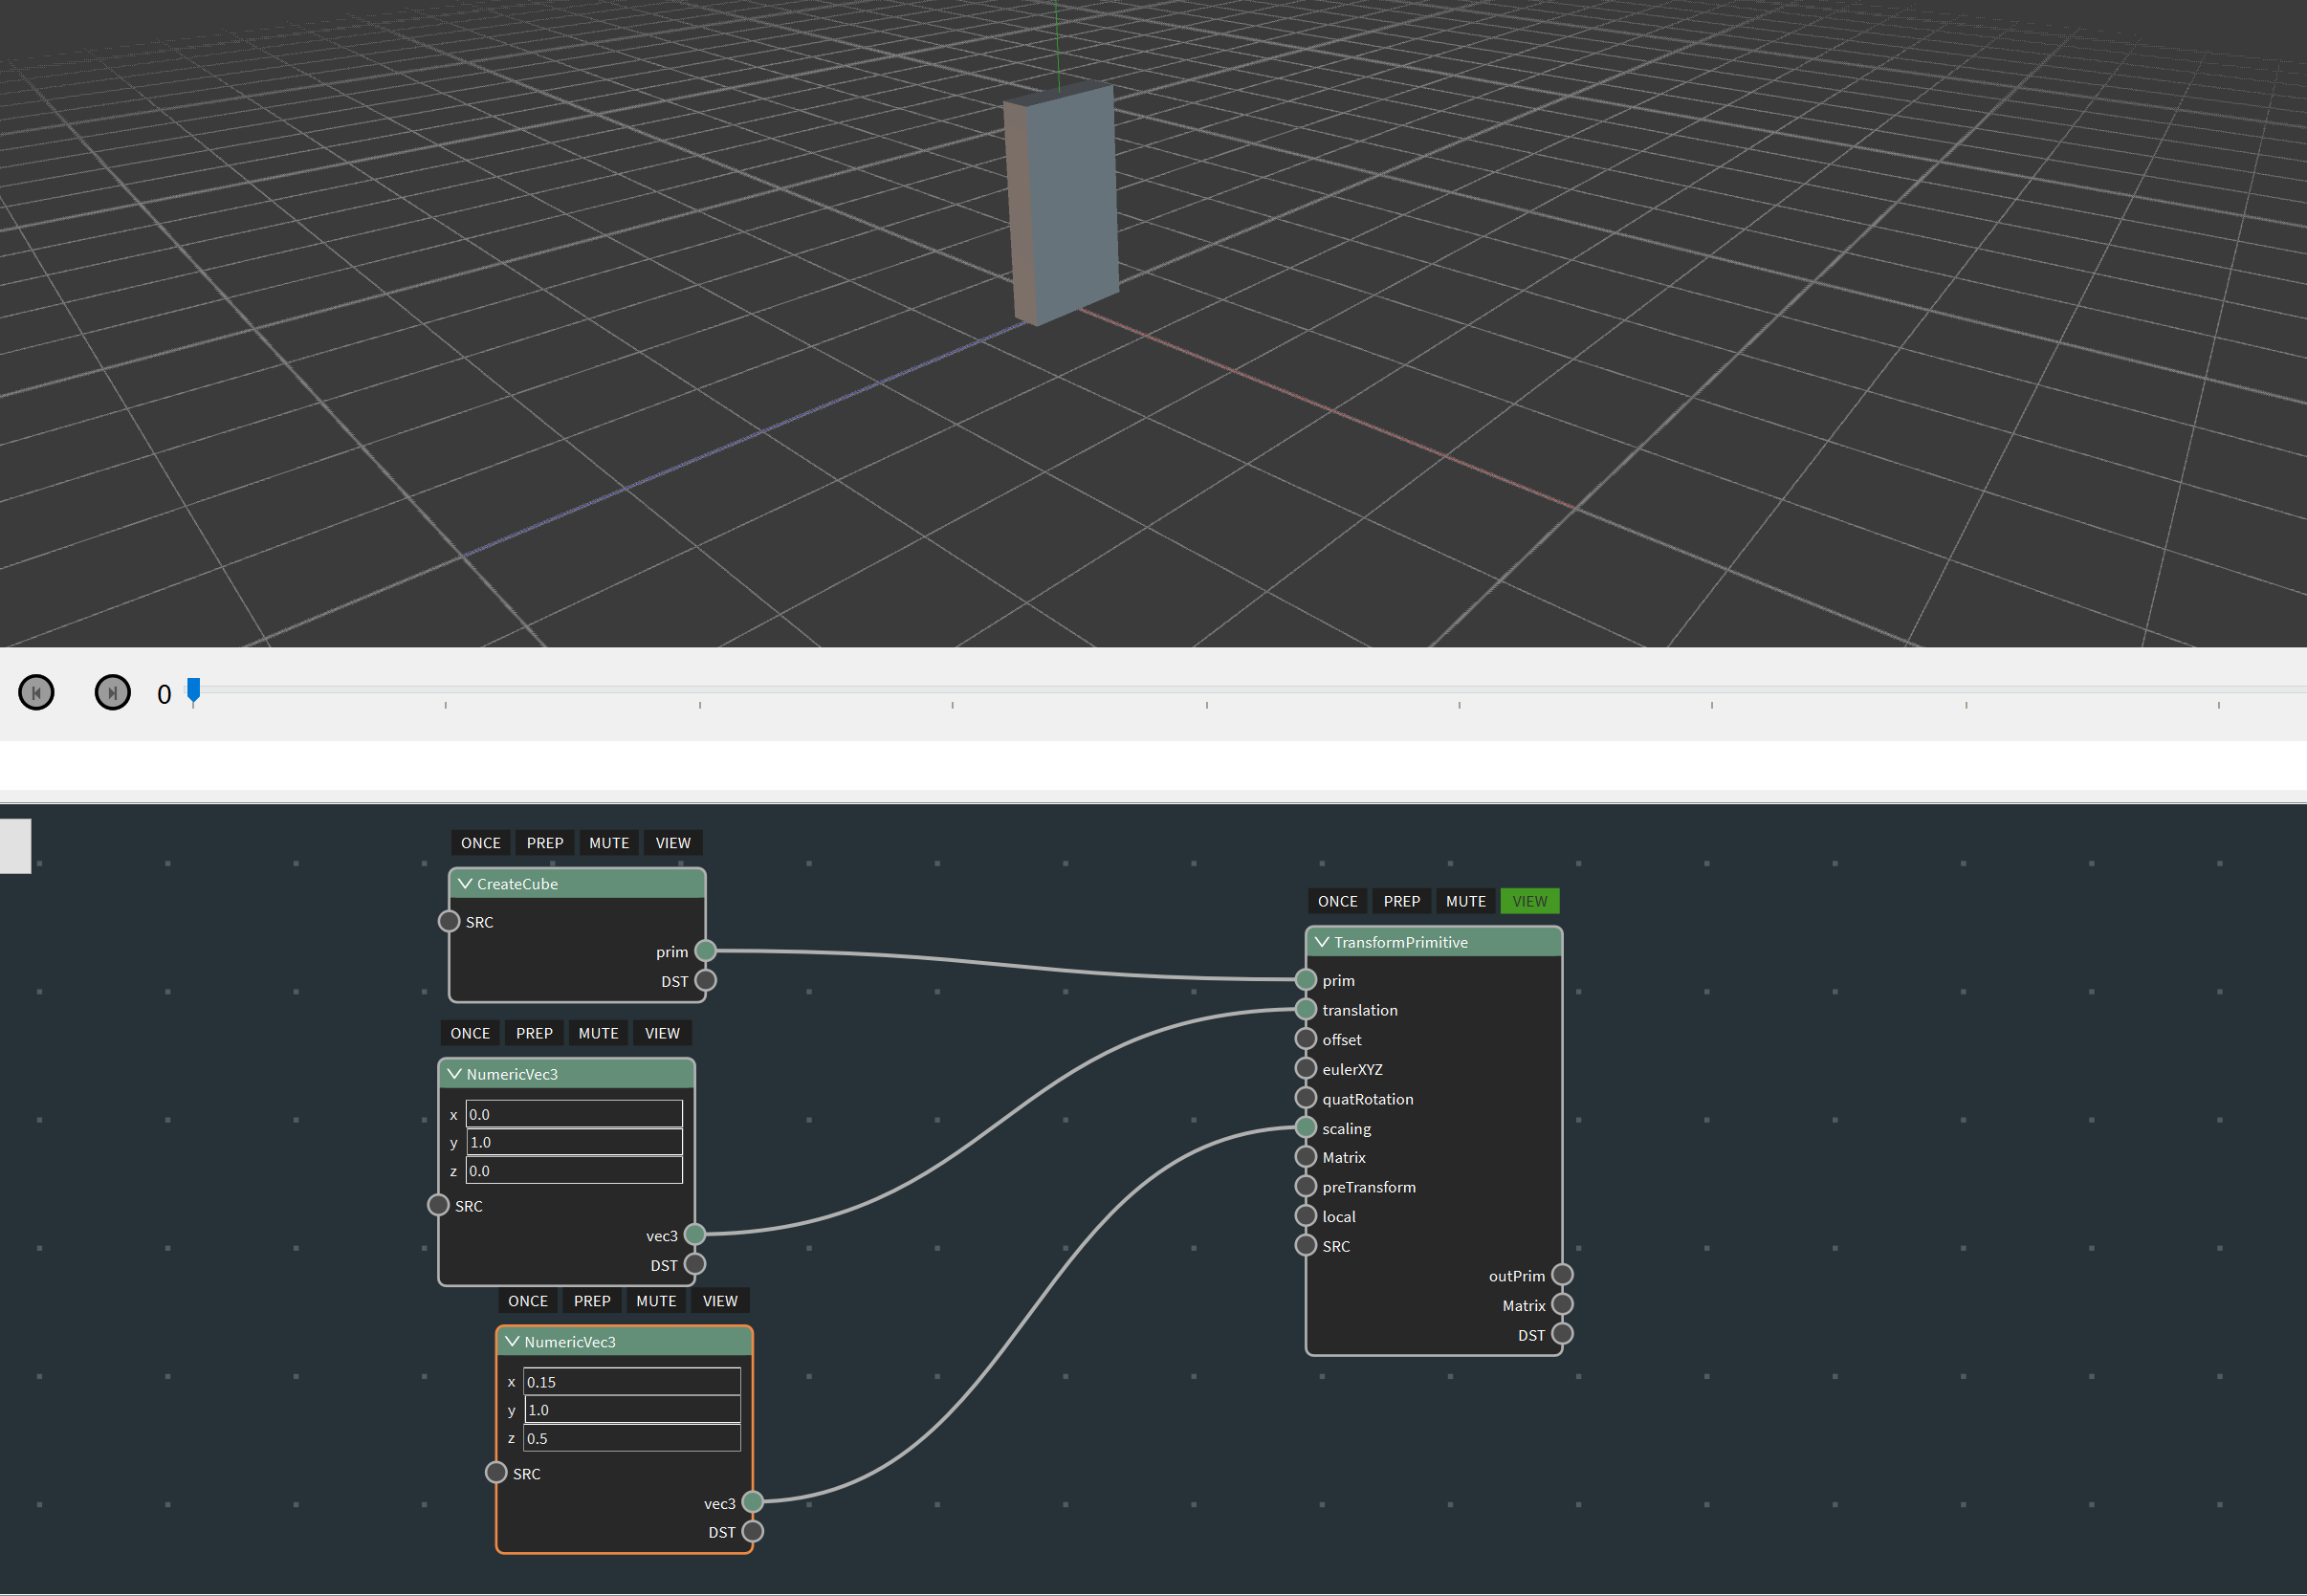Collapse the NumericVec3 node with y 1.0, z 0.0

pyautogui.click(x=454, y=1074)
